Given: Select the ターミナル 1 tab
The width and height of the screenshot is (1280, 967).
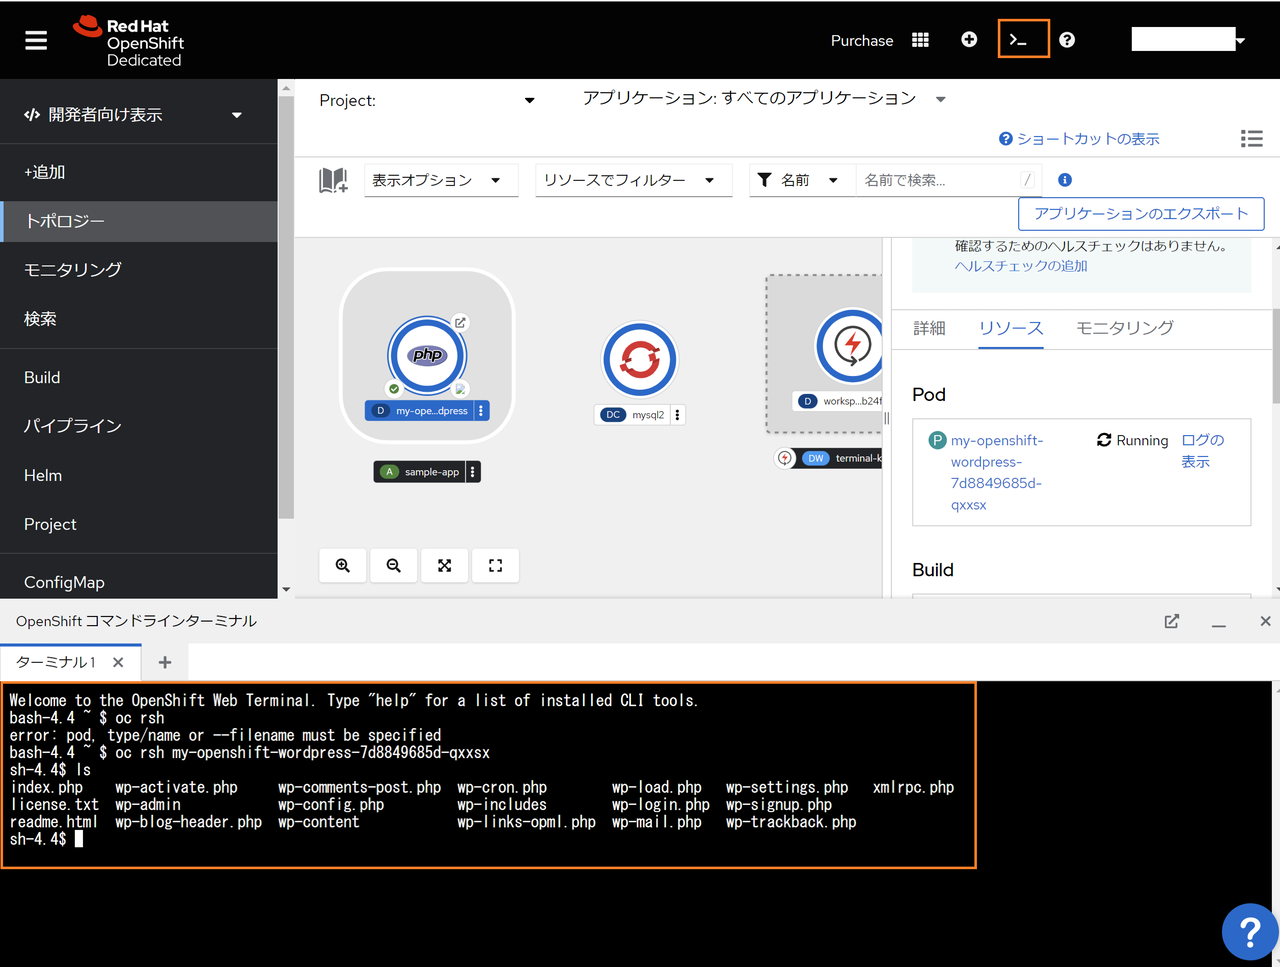Looking at the screenshot, I should coord(56,662).
